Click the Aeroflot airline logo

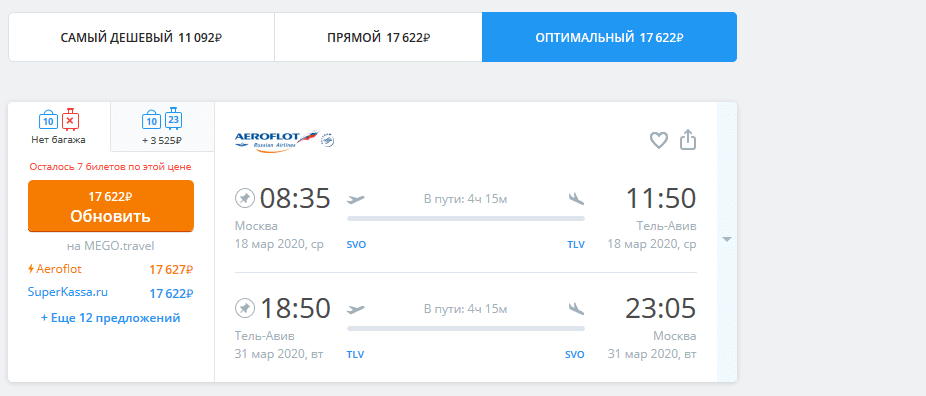[277, 140]
